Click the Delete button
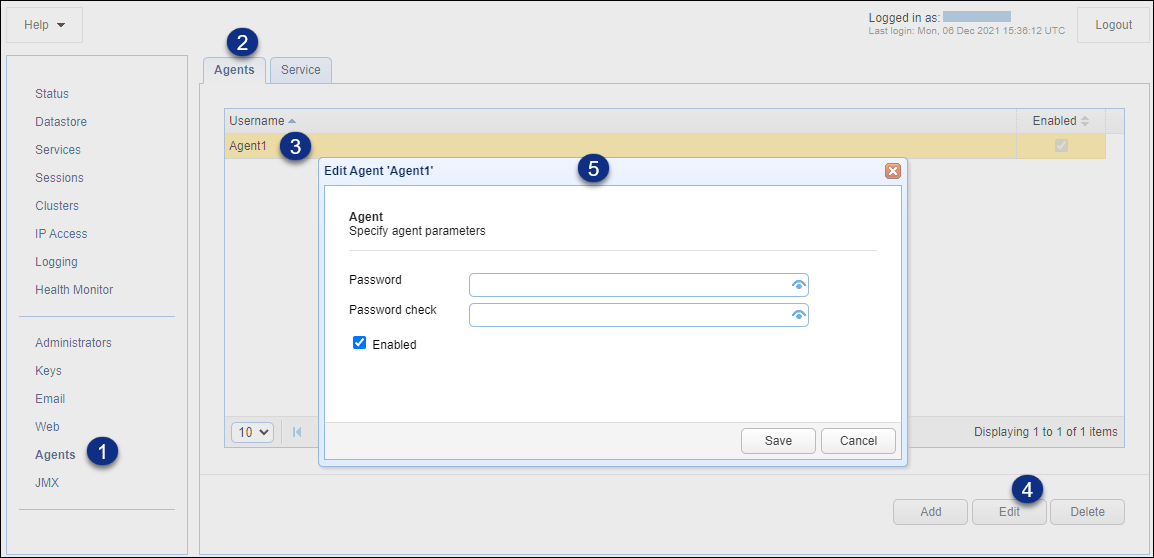This screenshot has height=558, width=1154. click(x=1087, y=512)
